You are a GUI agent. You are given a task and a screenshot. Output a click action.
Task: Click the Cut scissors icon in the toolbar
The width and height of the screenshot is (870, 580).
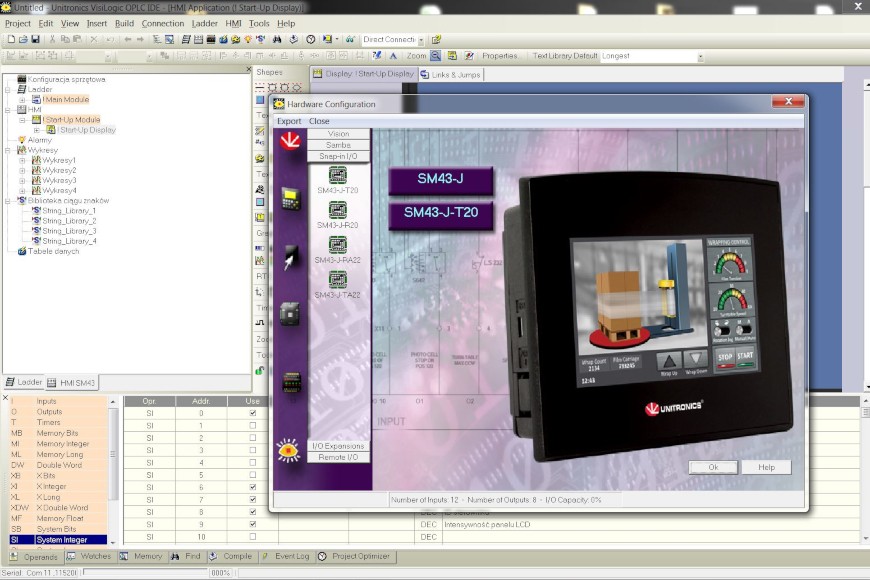52,39
